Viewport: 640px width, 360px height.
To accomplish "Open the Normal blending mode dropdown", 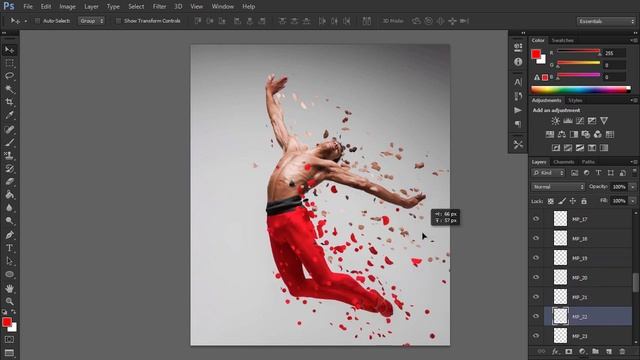I will [x=558, y=187].
